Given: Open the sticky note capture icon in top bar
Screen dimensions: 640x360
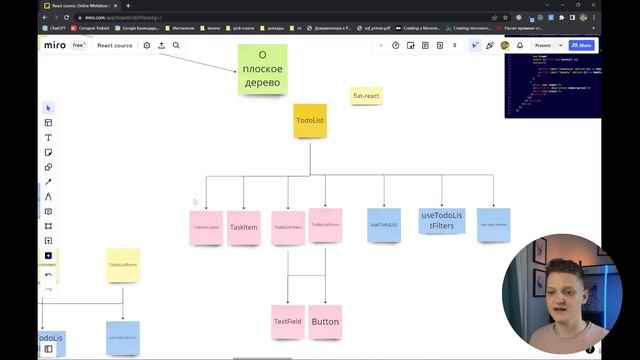Looking at the screenshot, I should (x=411, y=45).
